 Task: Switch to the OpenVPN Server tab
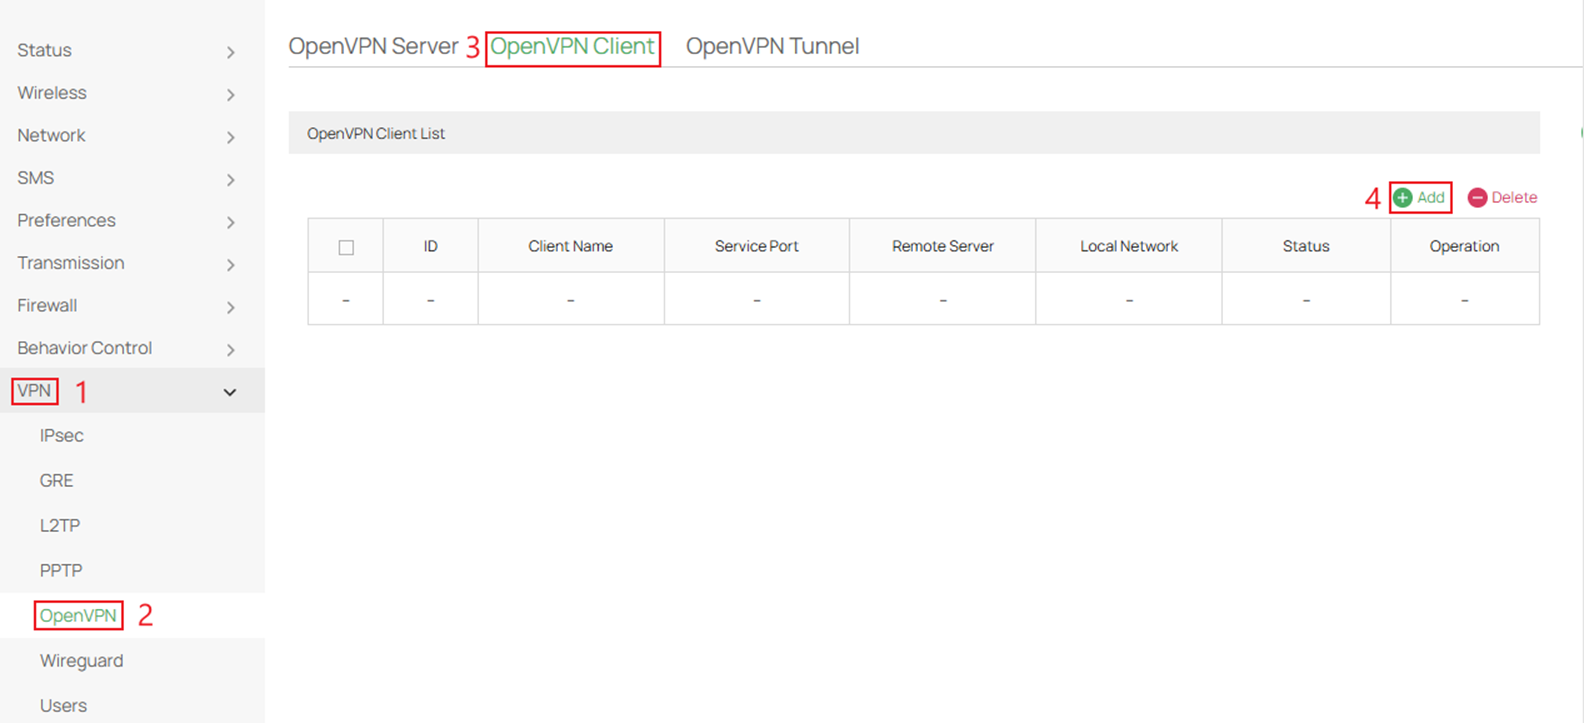pyautogui.click(x=373, y=46)
